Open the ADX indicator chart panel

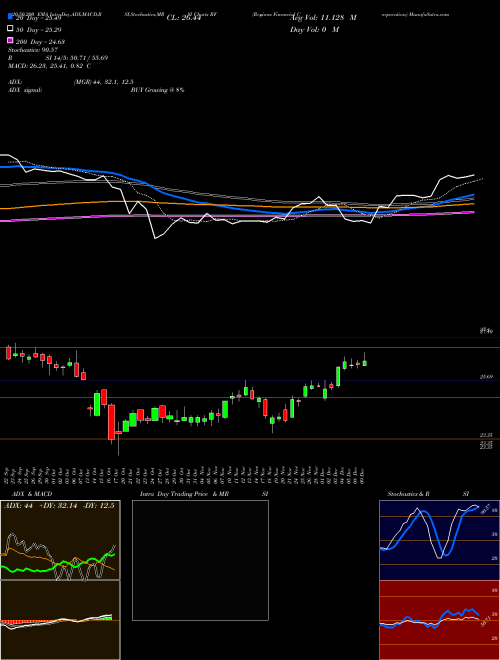(60, 540)
